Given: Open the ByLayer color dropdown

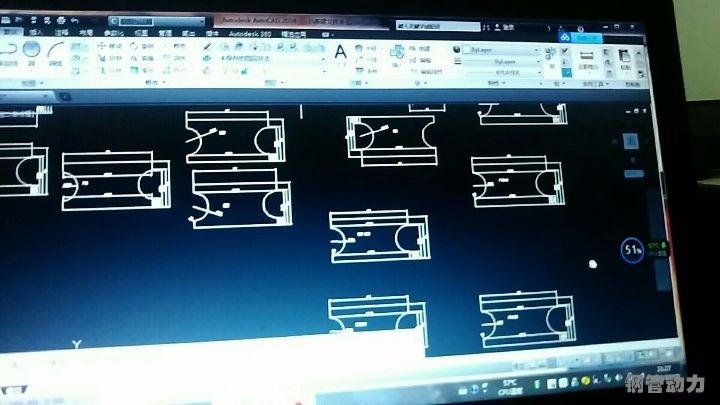Looking at the screenshot, I should click(500, 48).
